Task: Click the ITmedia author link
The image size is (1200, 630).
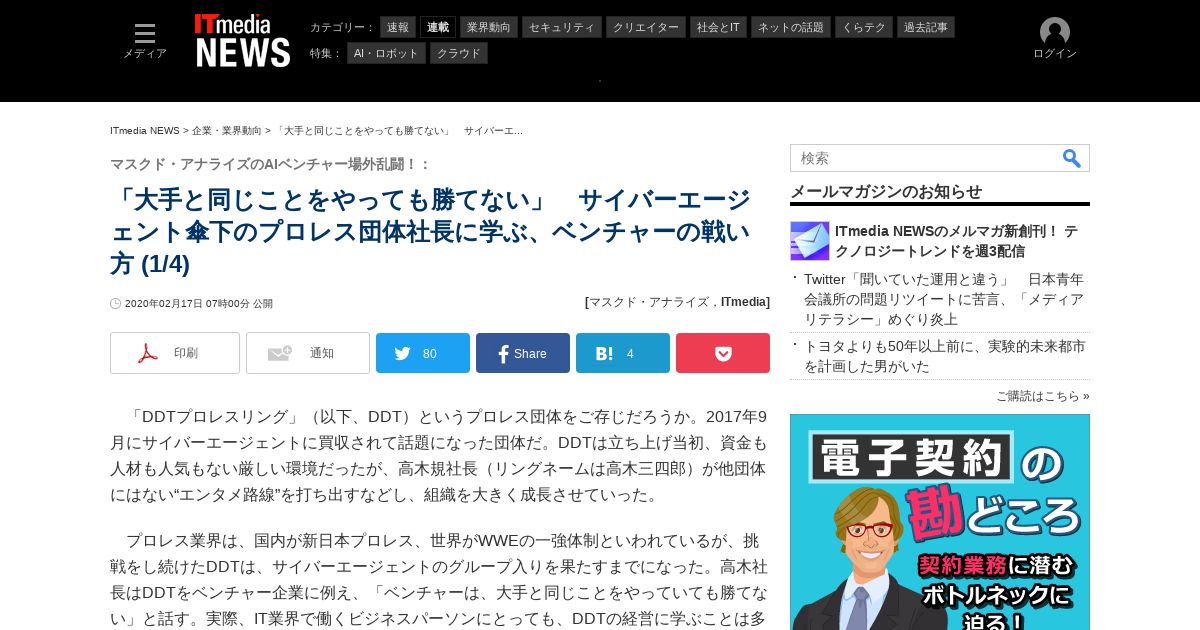Action: point(743,302)
